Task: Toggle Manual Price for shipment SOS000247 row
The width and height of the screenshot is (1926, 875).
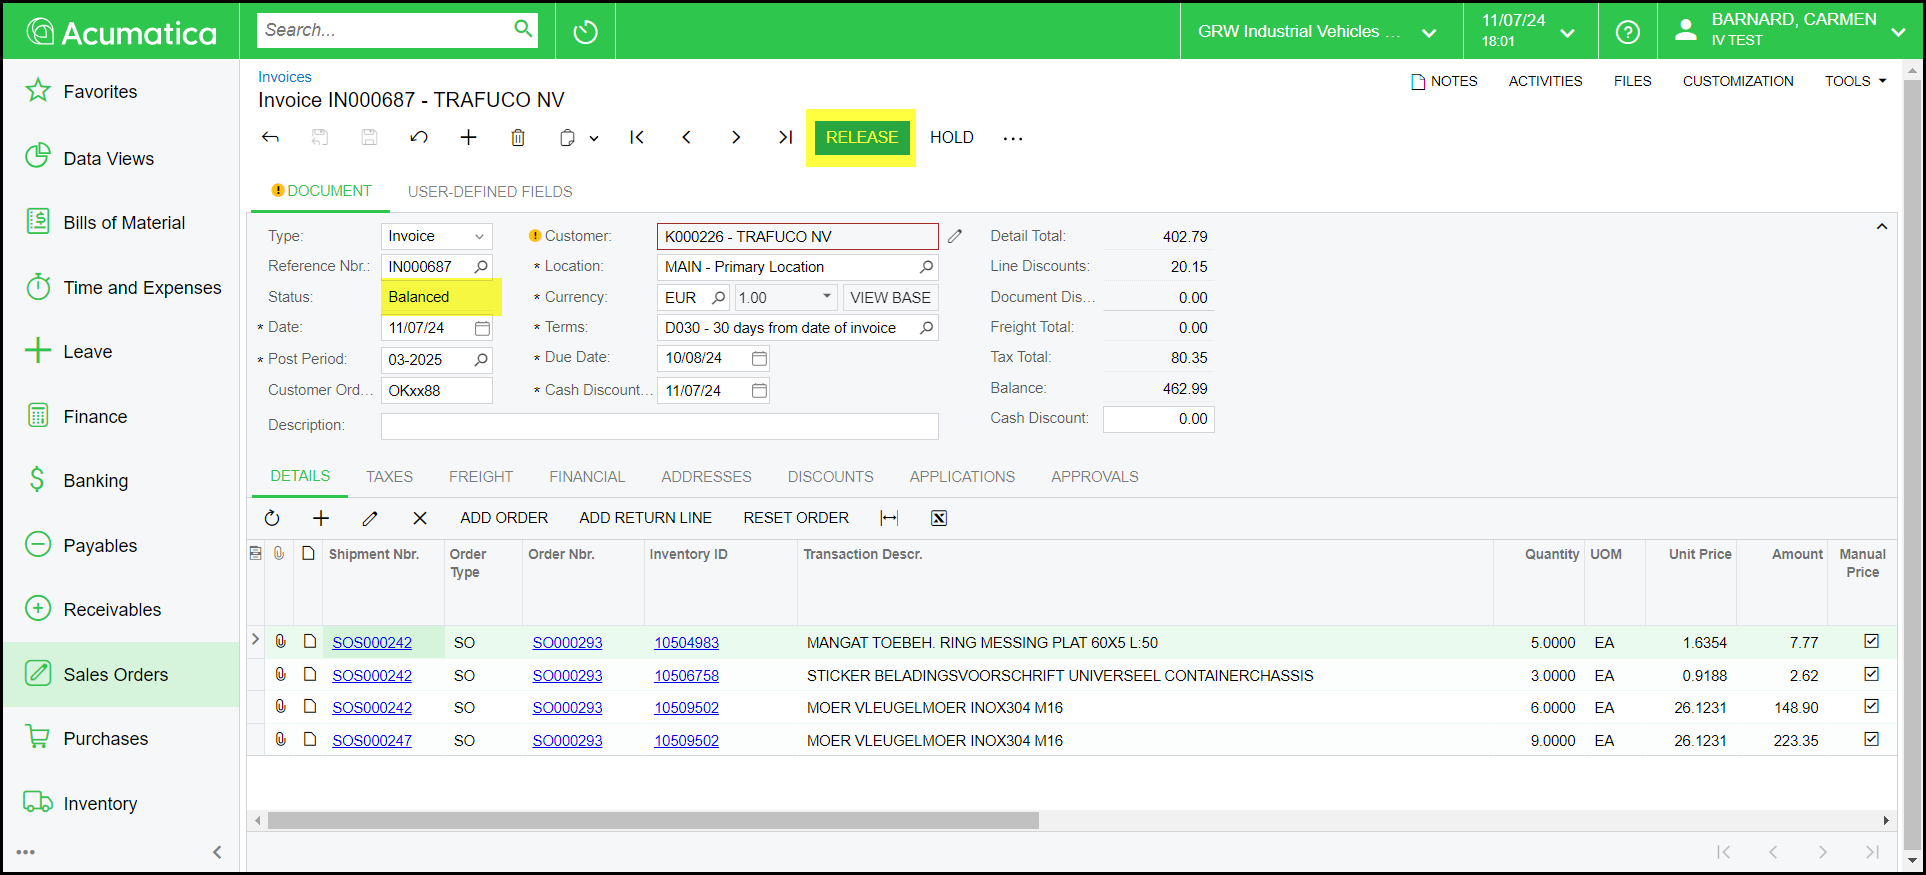Action: pyautogui.click(x=1871, y=740)
